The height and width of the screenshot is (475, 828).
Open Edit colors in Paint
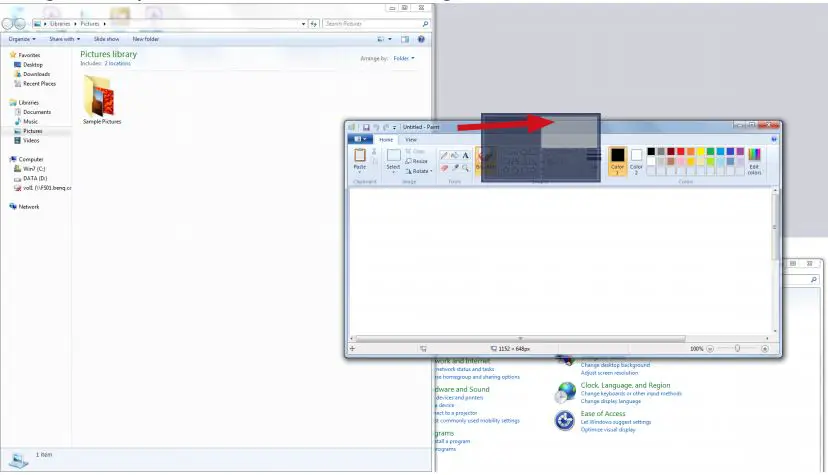tap(754, 160)
